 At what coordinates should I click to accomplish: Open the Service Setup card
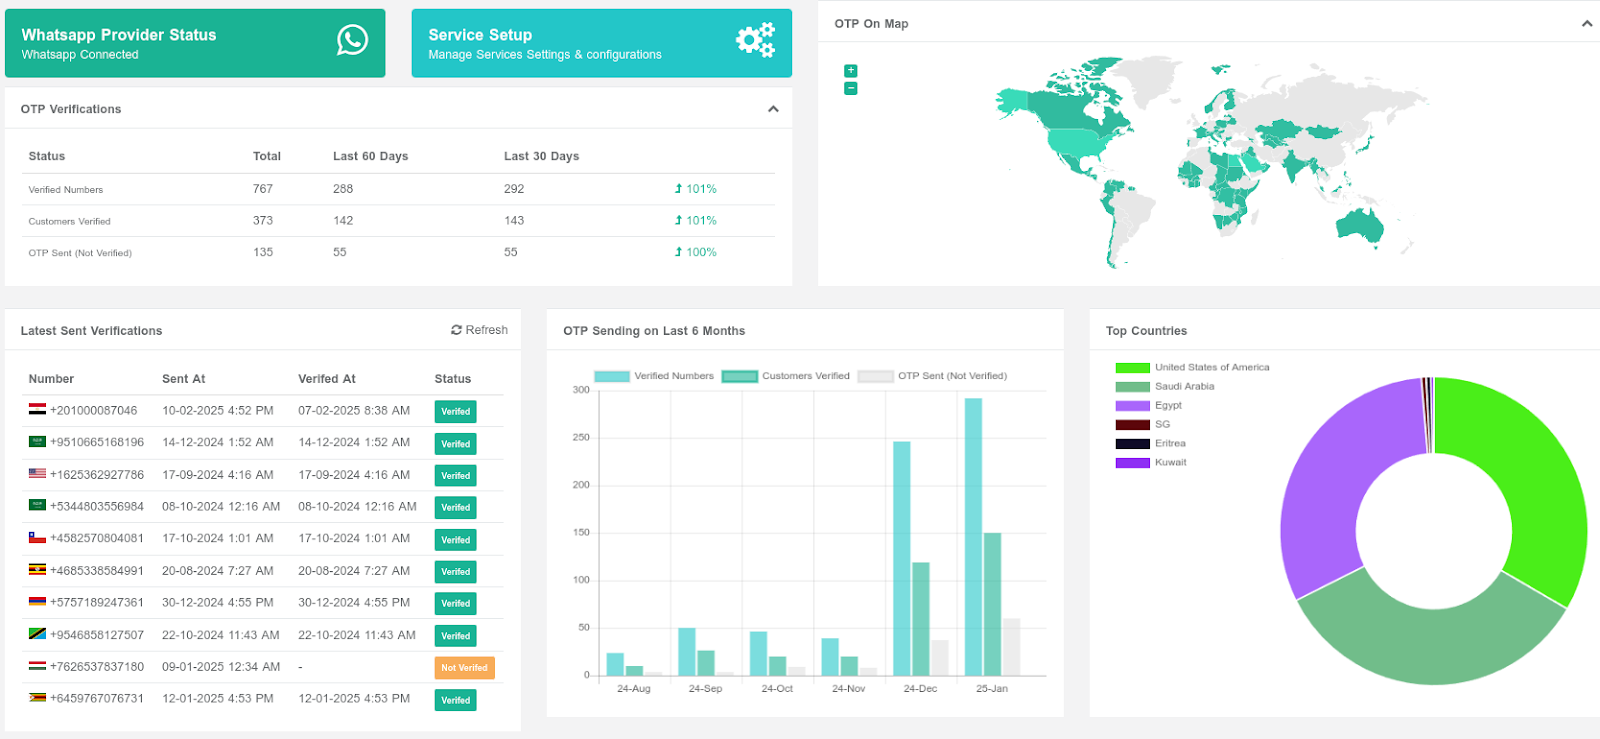pyautogui.click(x=601, y=43)
